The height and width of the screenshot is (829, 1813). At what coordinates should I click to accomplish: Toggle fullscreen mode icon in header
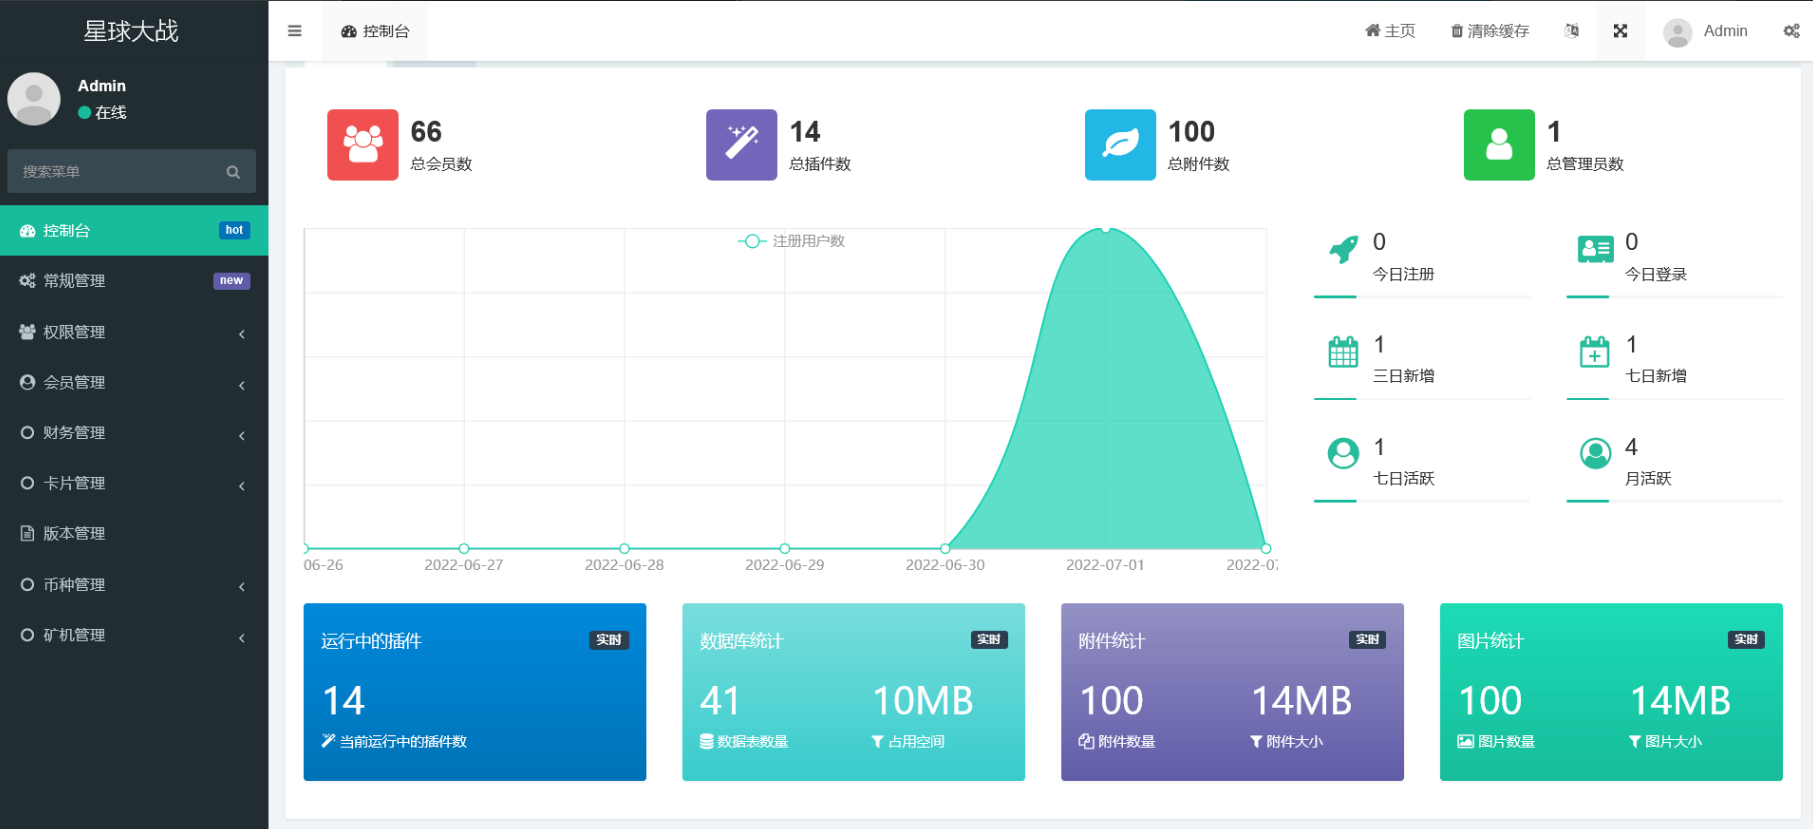pyautogui.click(x=1620, y=31)
